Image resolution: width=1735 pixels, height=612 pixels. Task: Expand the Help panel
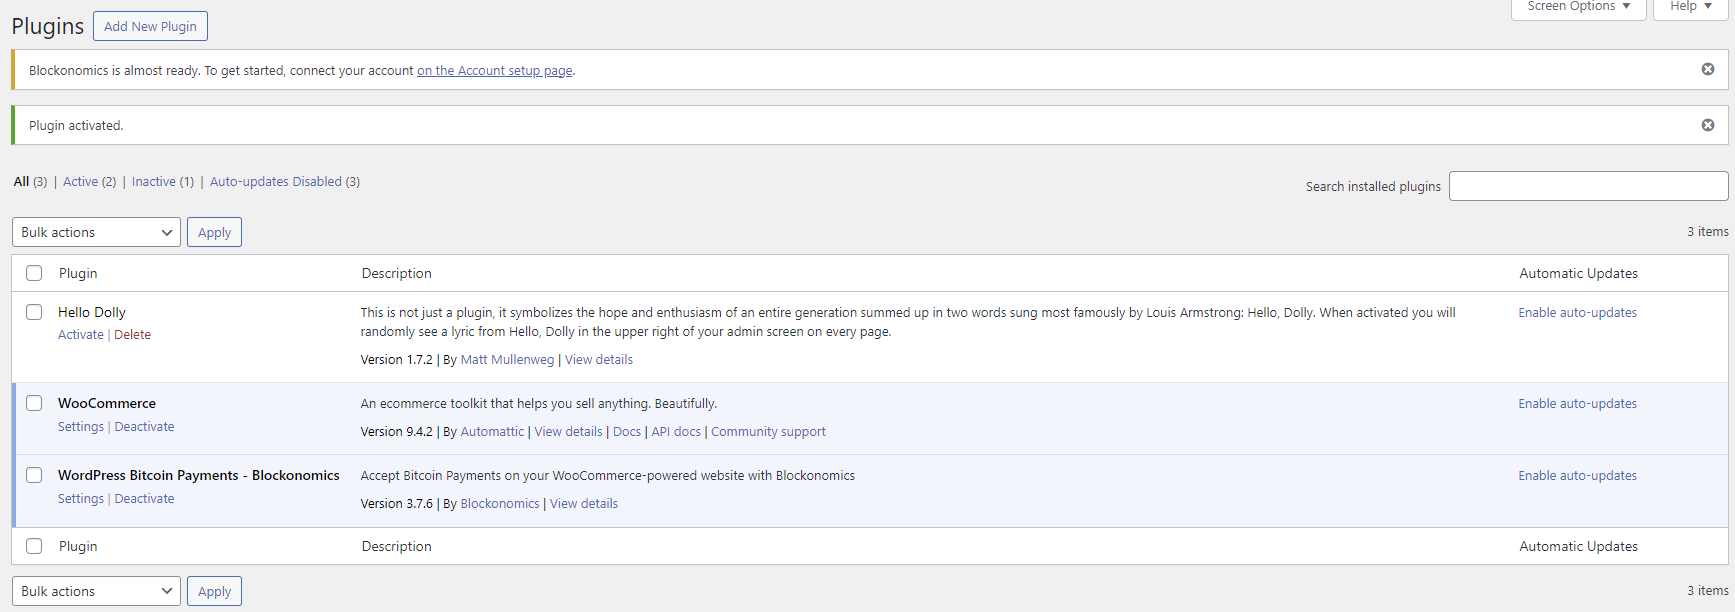(1691, 7)
